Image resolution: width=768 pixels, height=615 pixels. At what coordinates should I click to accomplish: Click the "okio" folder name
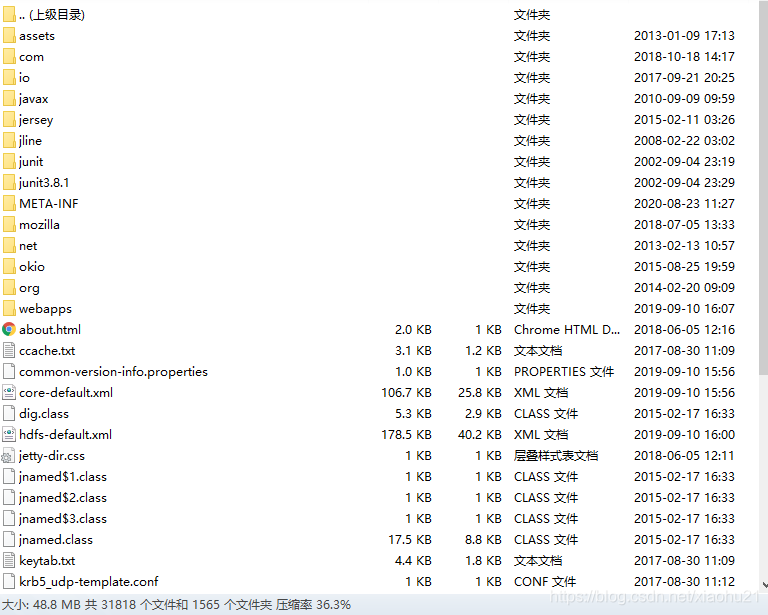click(32, 267)
